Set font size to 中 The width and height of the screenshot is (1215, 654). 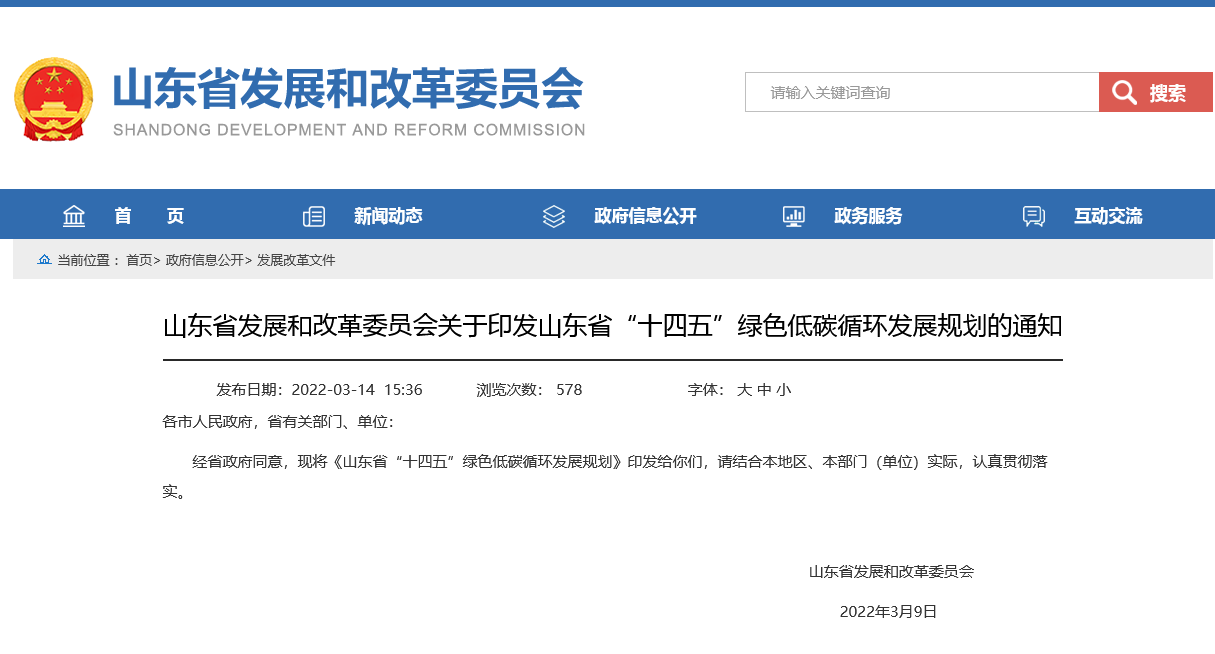[764, 390]
